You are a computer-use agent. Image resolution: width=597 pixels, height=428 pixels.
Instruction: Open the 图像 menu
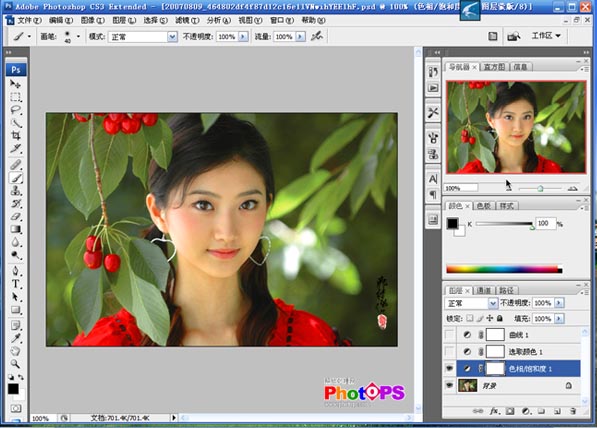pyautogui.click(x=93, y=20)
